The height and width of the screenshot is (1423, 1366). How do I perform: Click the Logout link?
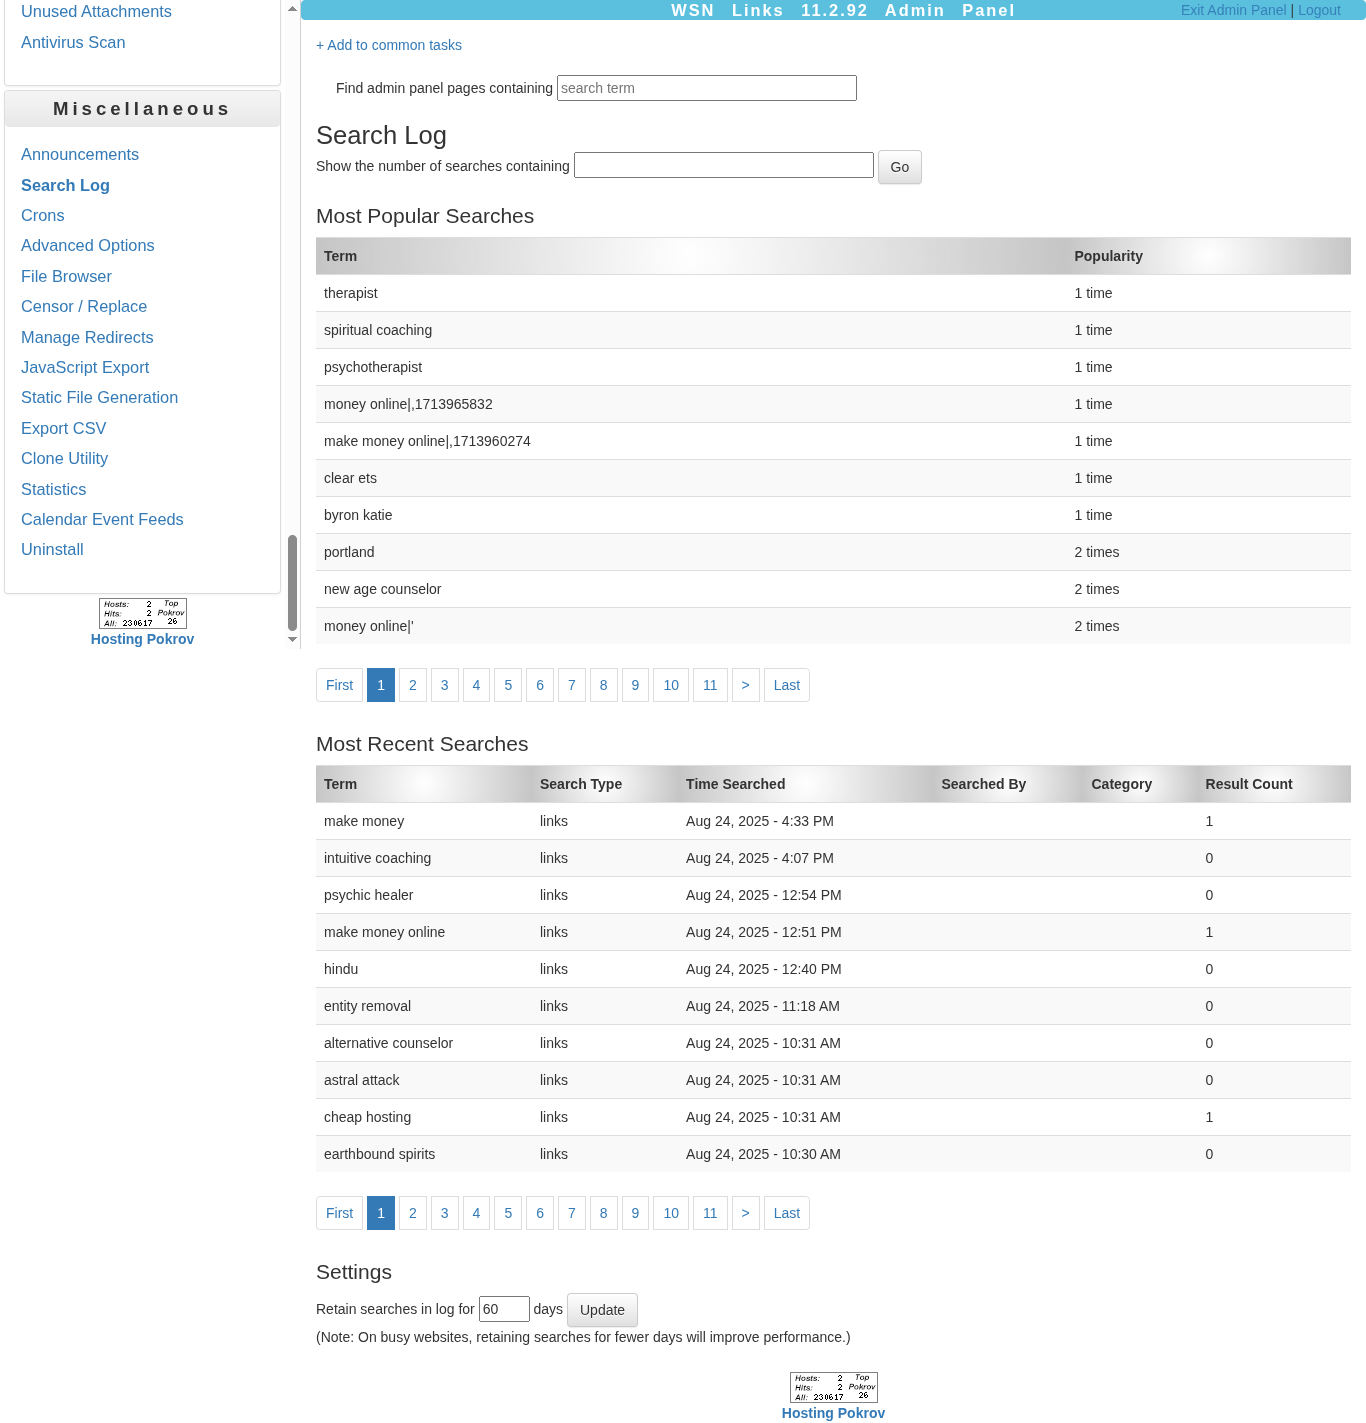pyautogui.click(x=1319, y=10)
